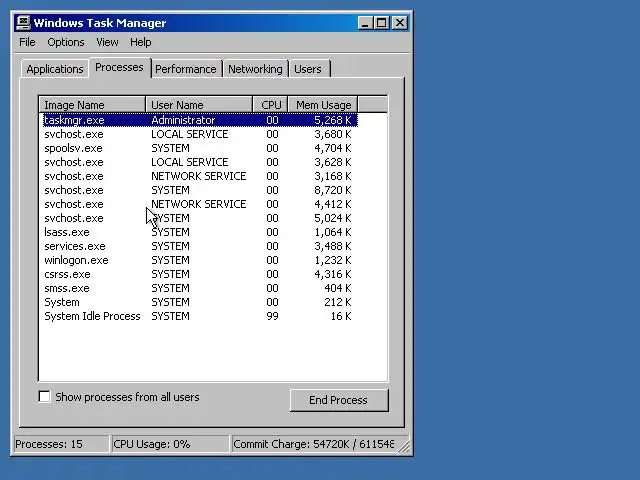Select svchost.exe using 3,168 K memory
640x480 pixels.
[x=200, y=176]
